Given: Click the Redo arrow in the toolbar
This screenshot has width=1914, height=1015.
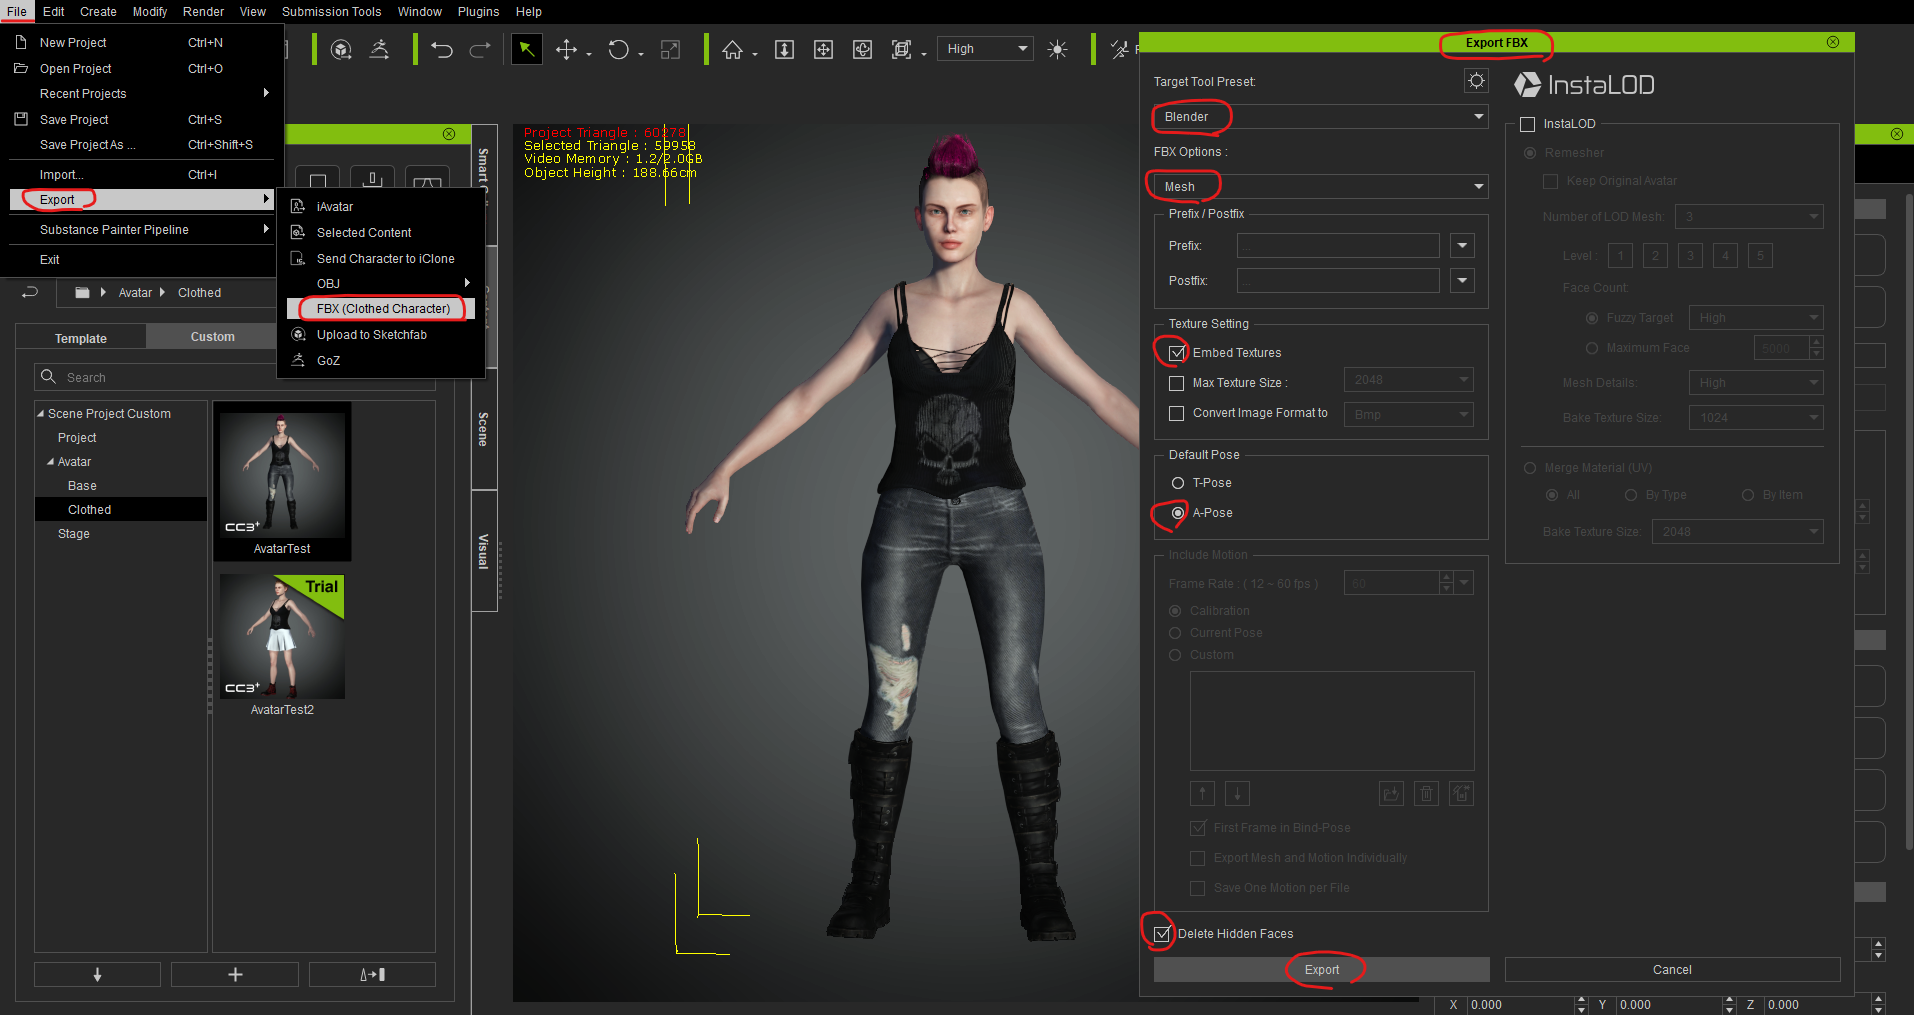Looking at the screenshot, I should click(480, 49).
